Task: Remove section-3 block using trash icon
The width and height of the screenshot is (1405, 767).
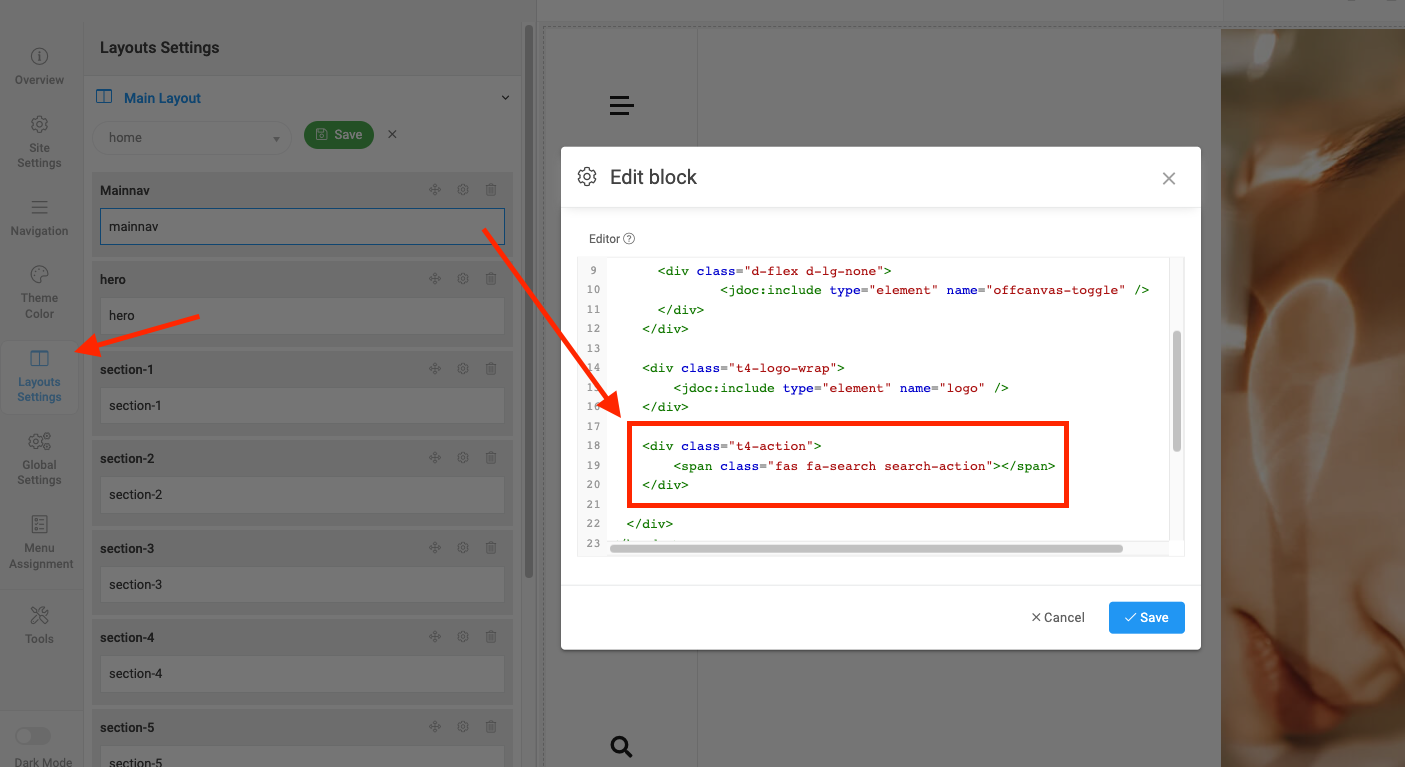Action: pos(491,548)
